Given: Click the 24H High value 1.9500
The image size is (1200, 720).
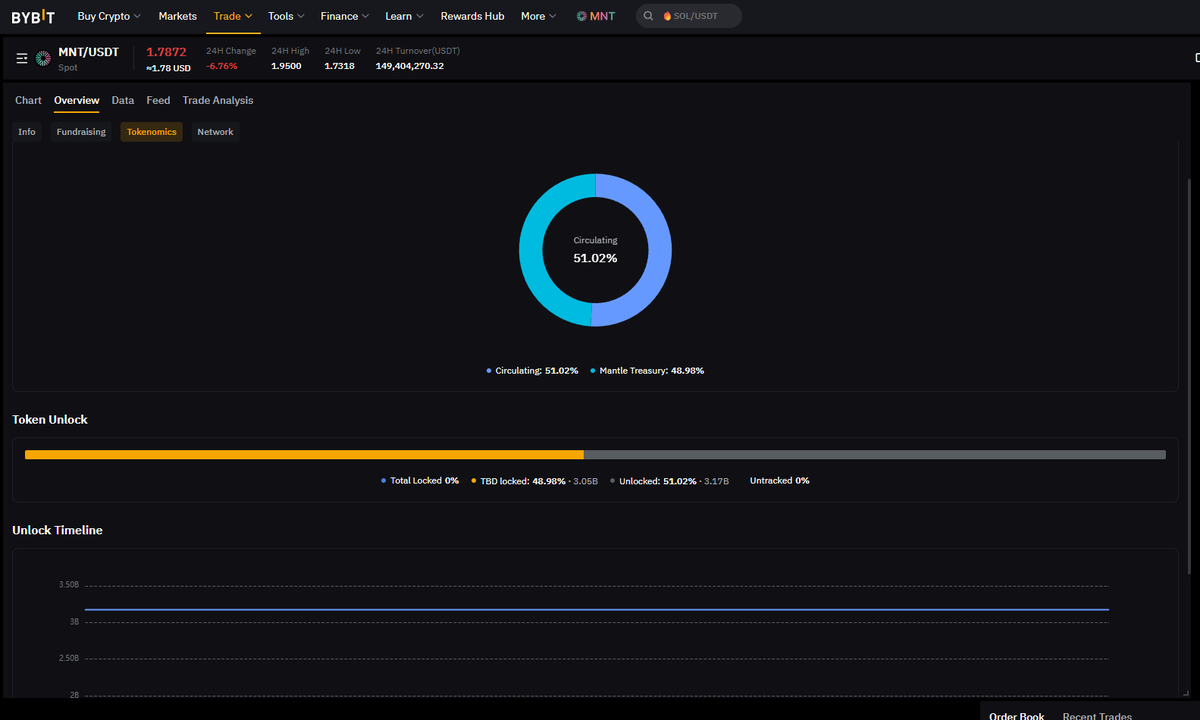Looking at the screenshot, I should click(286, 66).
